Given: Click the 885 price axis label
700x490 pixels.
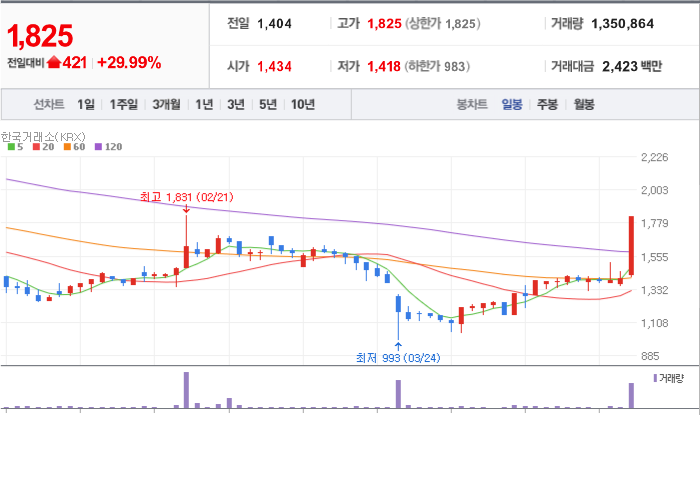Looking at the screenshot, I should click(x=650, y=356).
